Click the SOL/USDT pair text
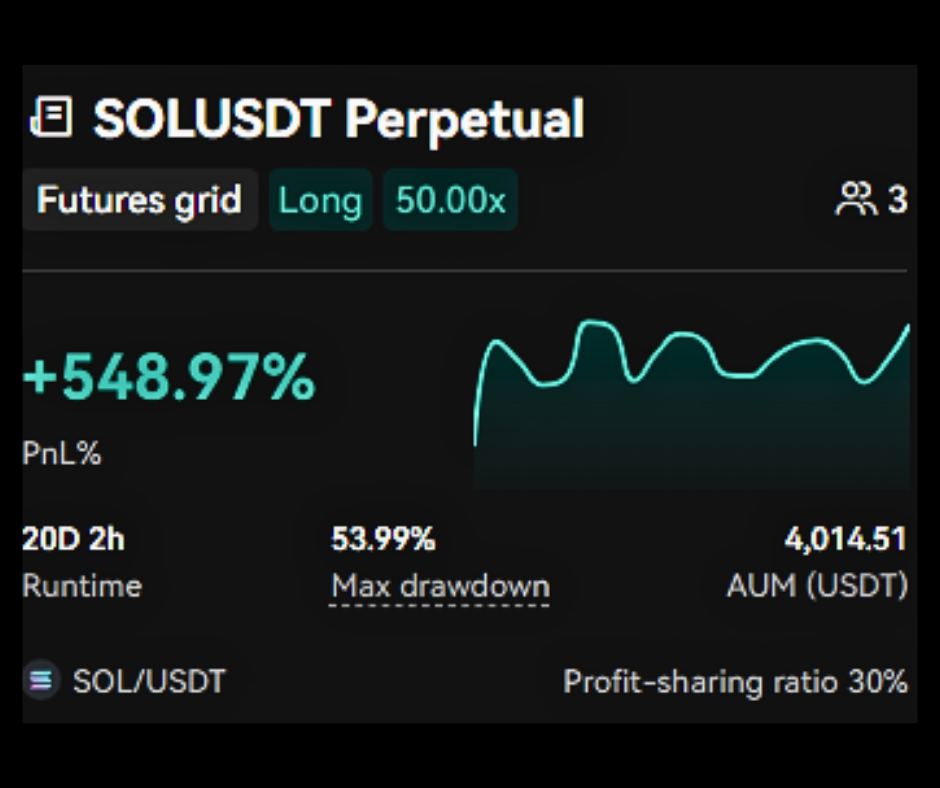This screenshot has height=788, width=940. click(149, 682)
